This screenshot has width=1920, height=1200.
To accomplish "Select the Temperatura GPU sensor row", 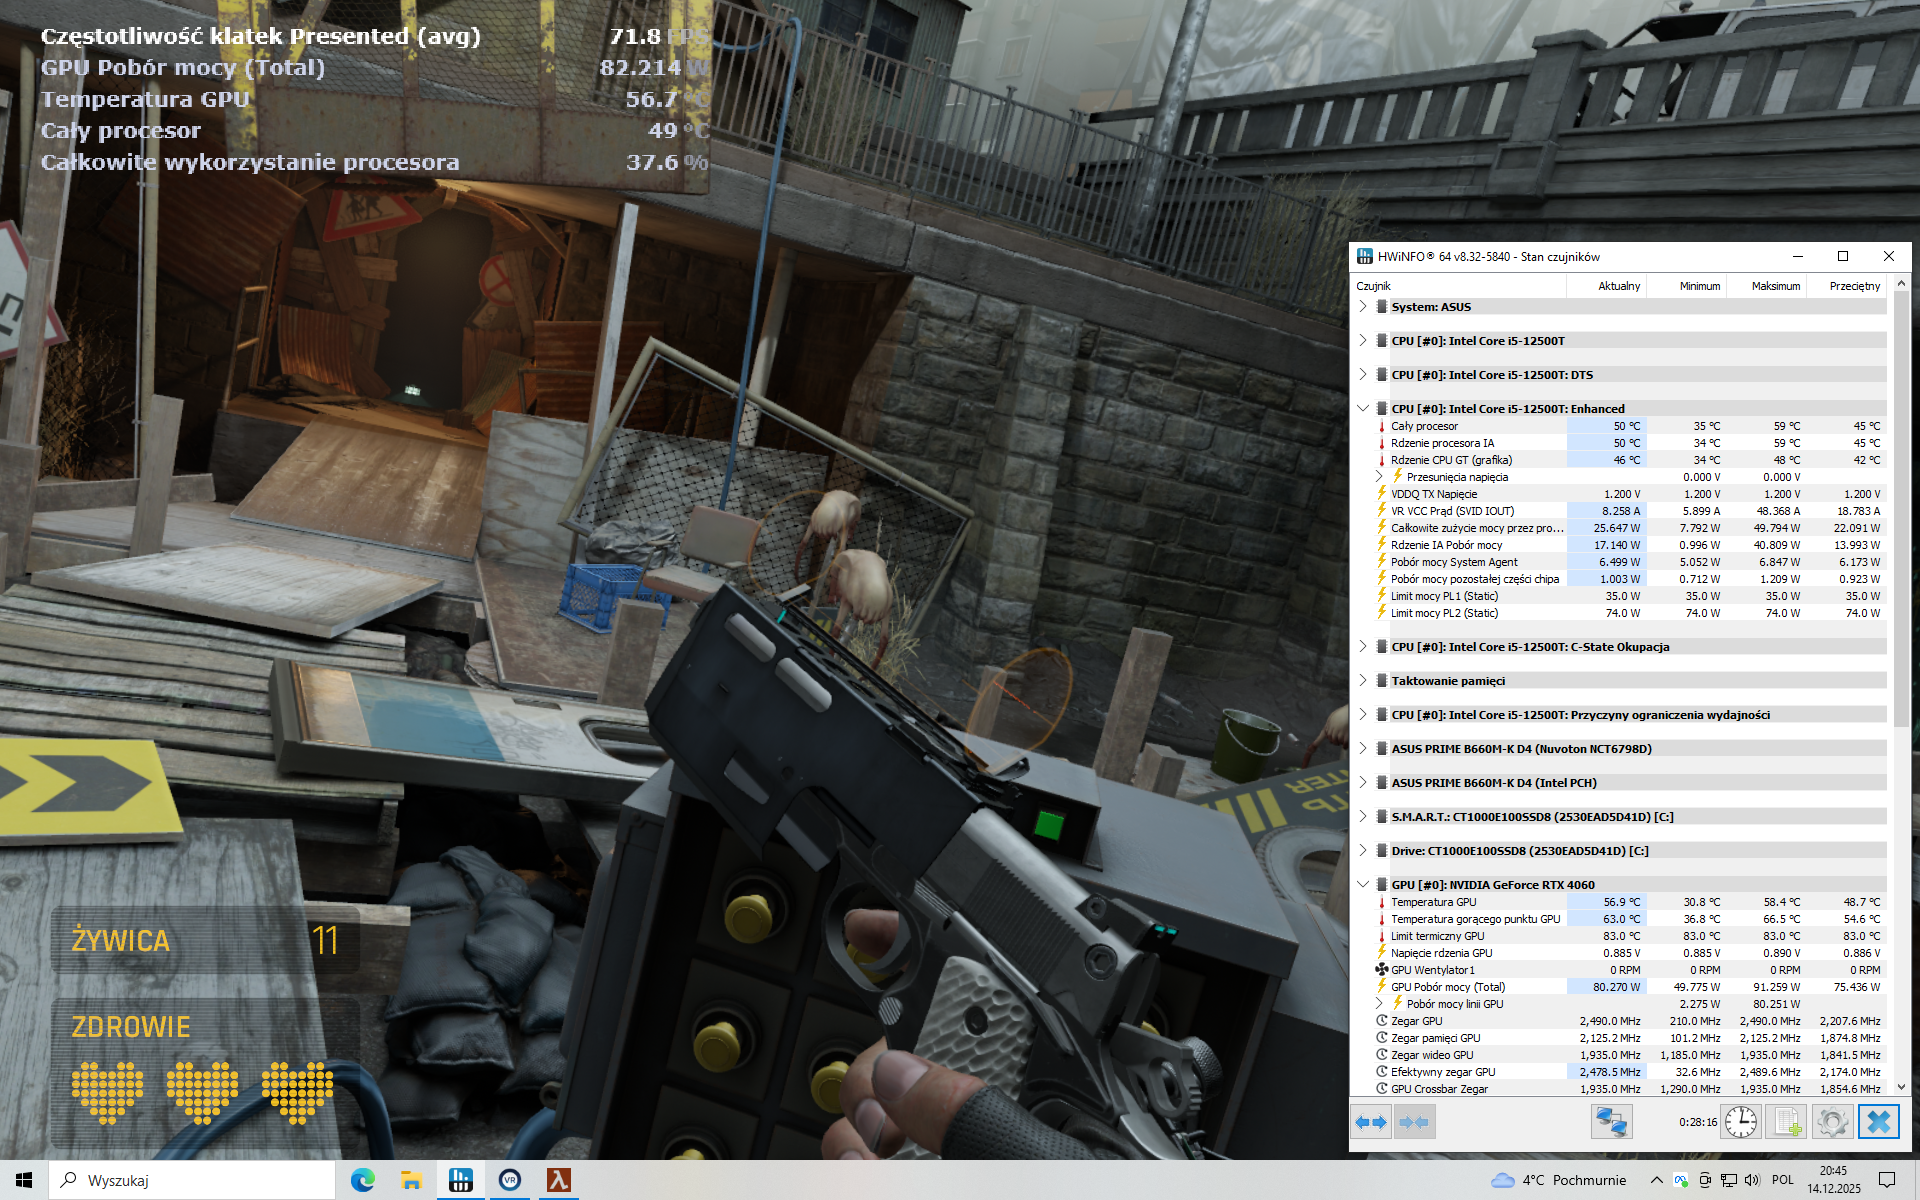I will tap(1433, 902).
